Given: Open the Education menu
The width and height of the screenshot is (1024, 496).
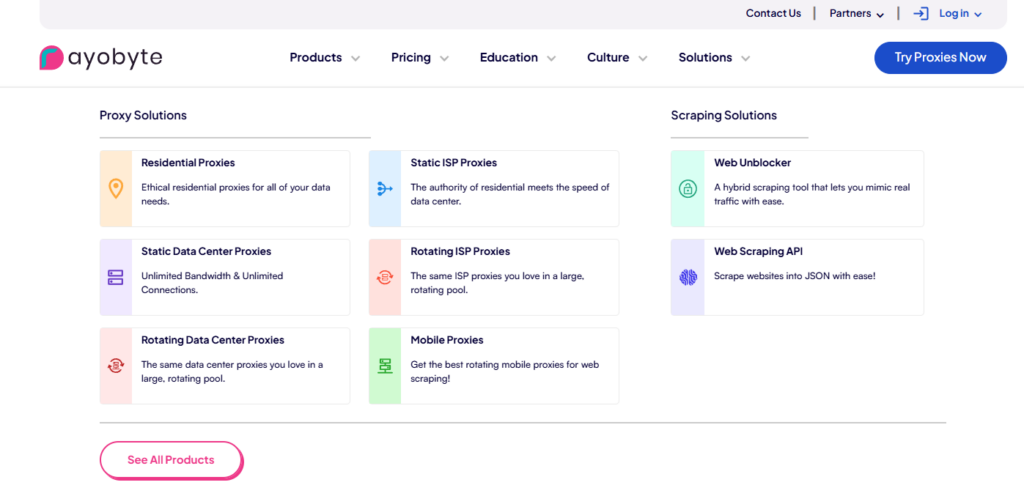Looking at the screenshot, I should (517, 58).
